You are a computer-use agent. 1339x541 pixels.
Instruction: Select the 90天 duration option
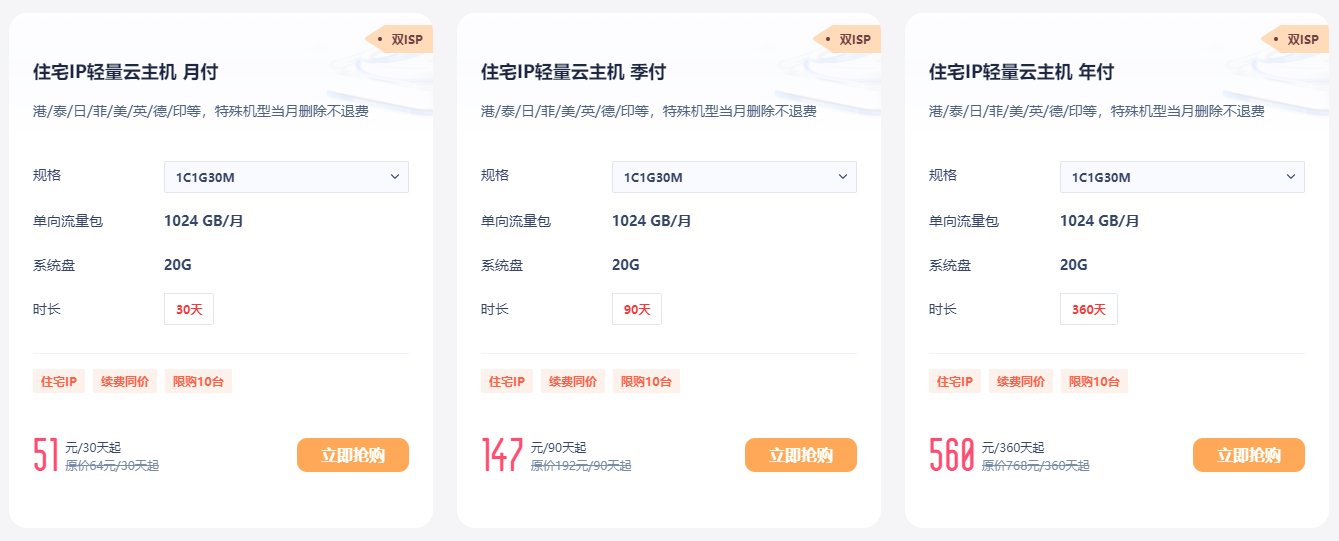point(637,310)
